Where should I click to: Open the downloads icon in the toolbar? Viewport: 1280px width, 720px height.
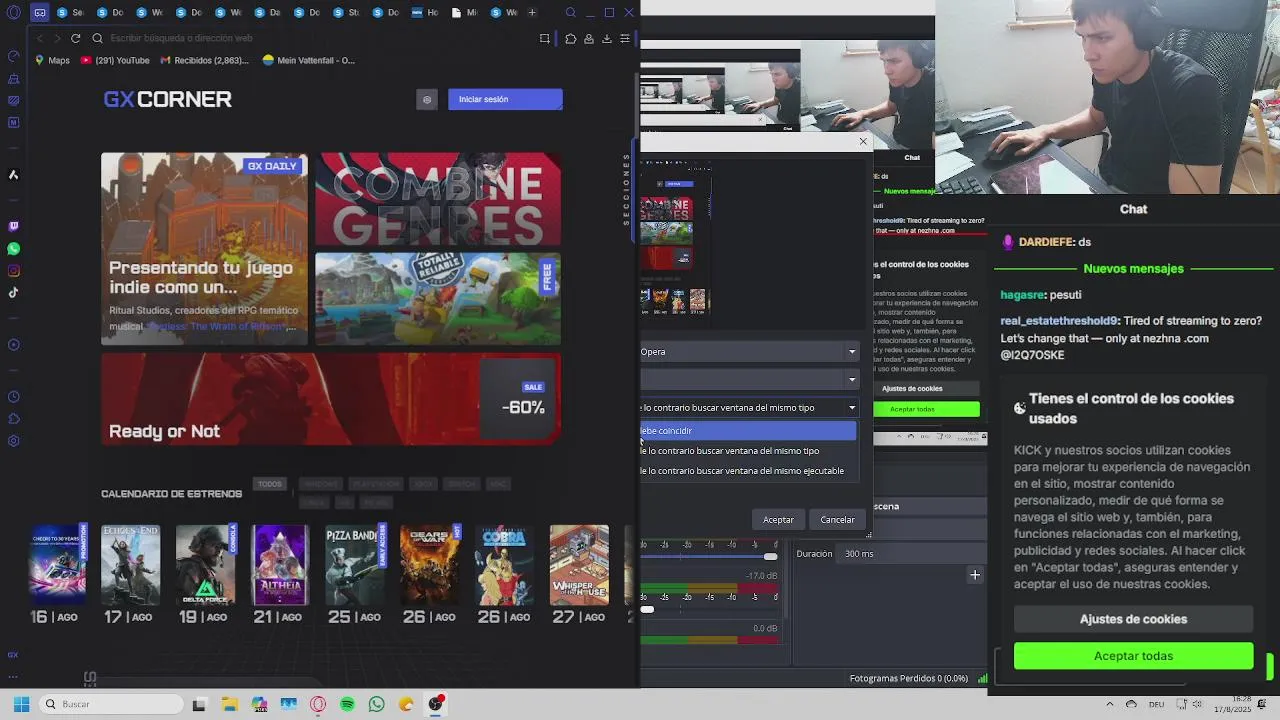coord(606,38)
